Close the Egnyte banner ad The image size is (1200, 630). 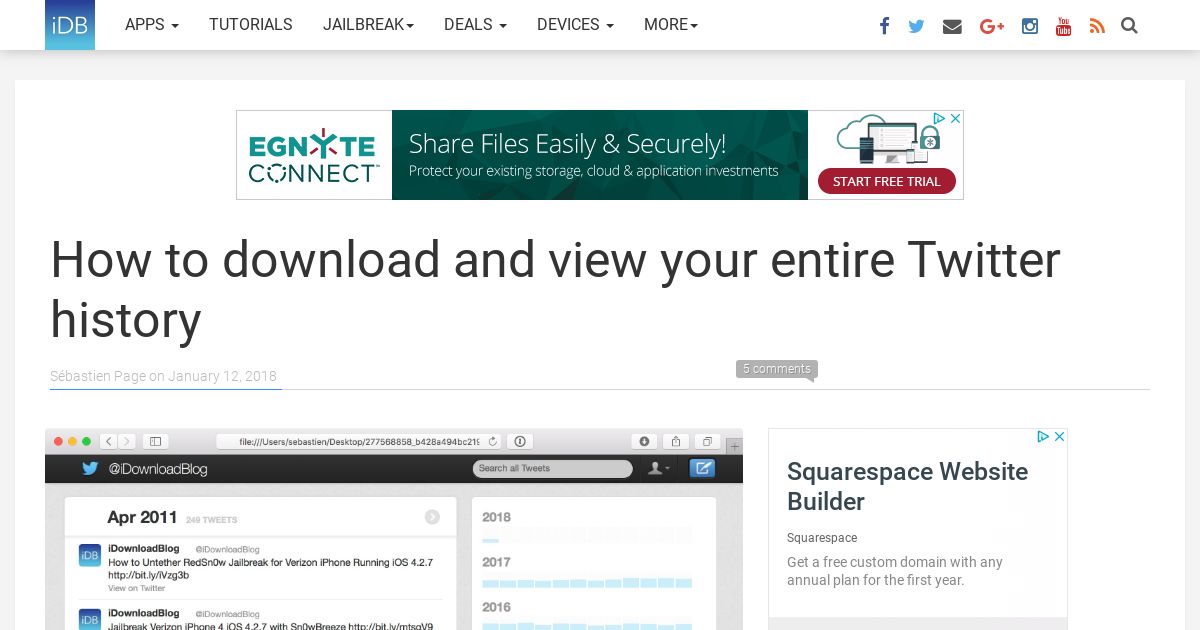tap(955, 118)
